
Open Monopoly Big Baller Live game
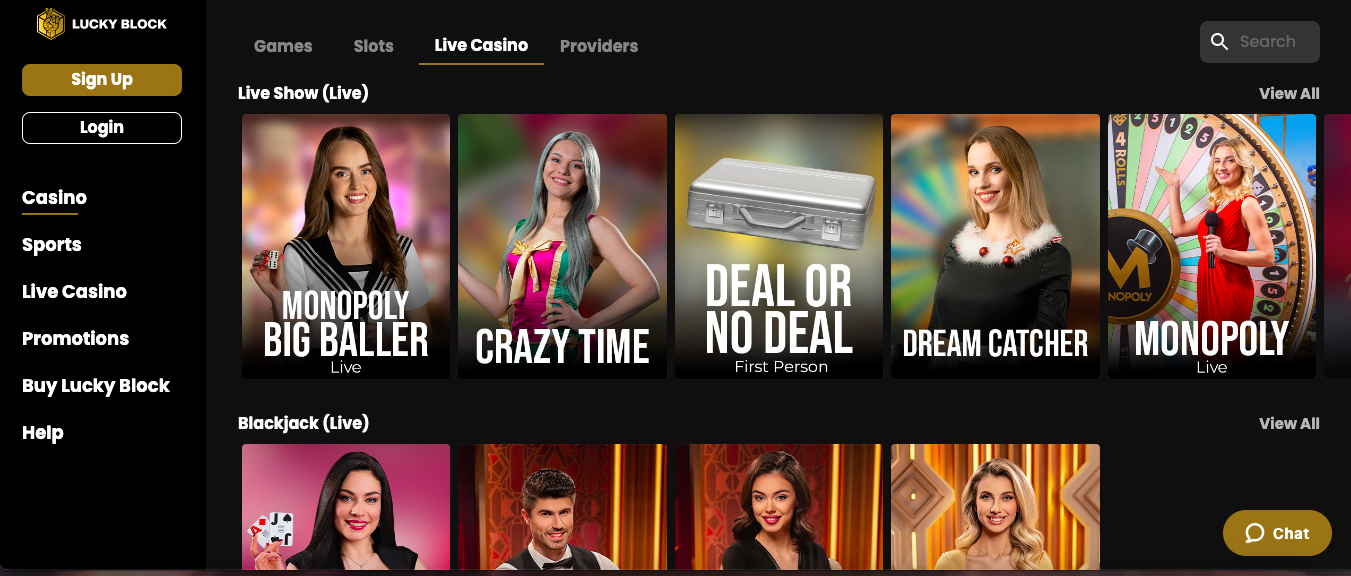pos(346,246)
